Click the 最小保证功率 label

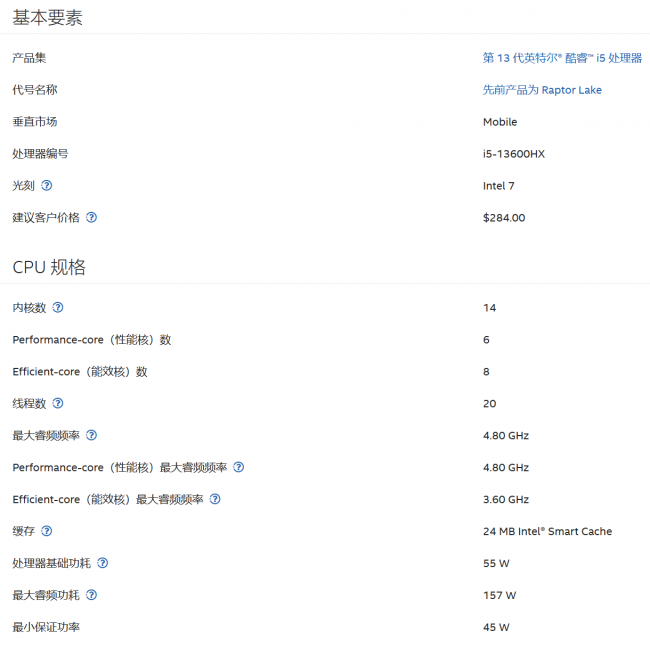point(46,627)
